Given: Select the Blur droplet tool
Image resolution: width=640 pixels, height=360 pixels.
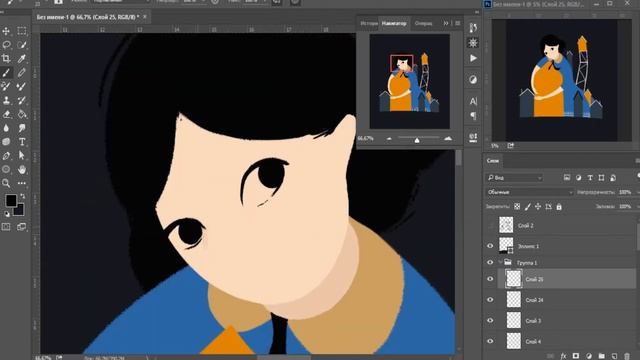Looking at the screenshot, I should point(6,128).
